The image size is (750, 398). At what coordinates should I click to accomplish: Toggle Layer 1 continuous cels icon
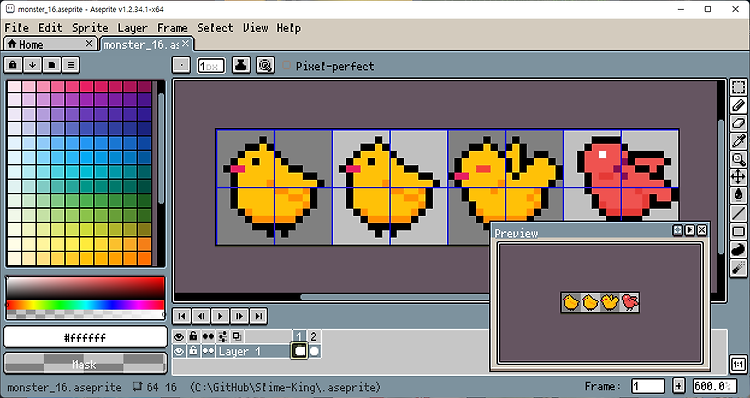coord(208,351)
